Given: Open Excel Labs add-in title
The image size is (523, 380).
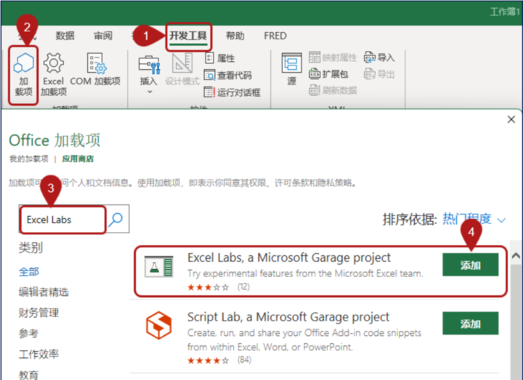Looking at the screenshot, I should pos(289,258).
